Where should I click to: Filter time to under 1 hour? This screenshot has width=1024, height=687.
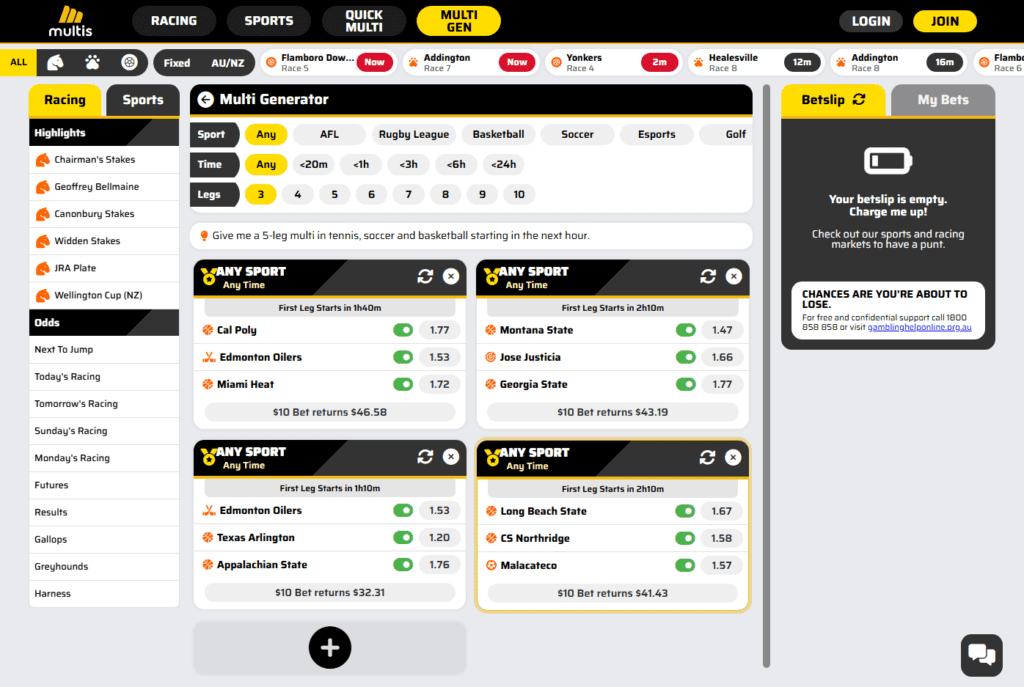coord(361,165)
